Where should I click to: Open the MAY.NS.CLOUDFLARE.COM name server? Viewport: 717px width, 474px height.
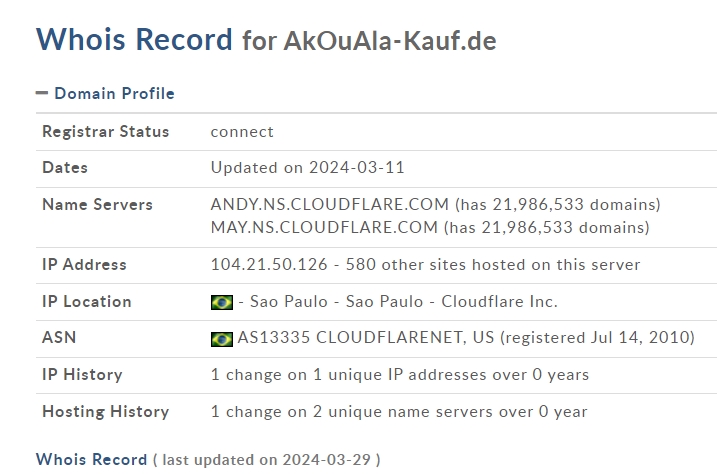pyautogui.click(x=324, y=227)
